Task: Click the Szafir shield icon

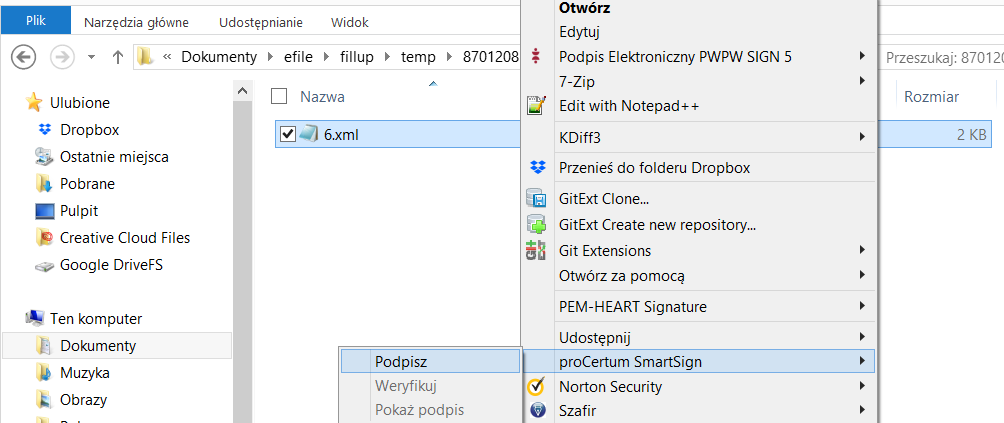Action: point(538,410)
